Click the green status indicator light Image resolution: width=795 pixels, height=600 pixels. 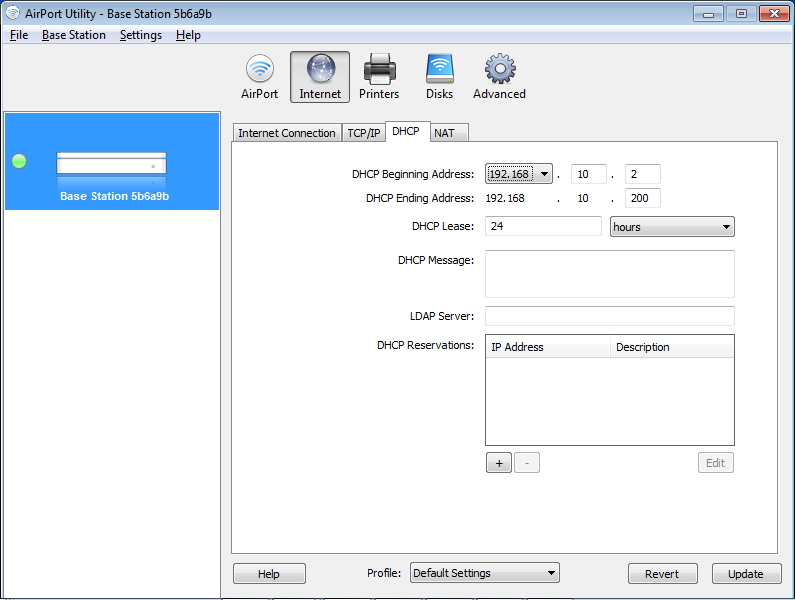click(x=19, y=161)
